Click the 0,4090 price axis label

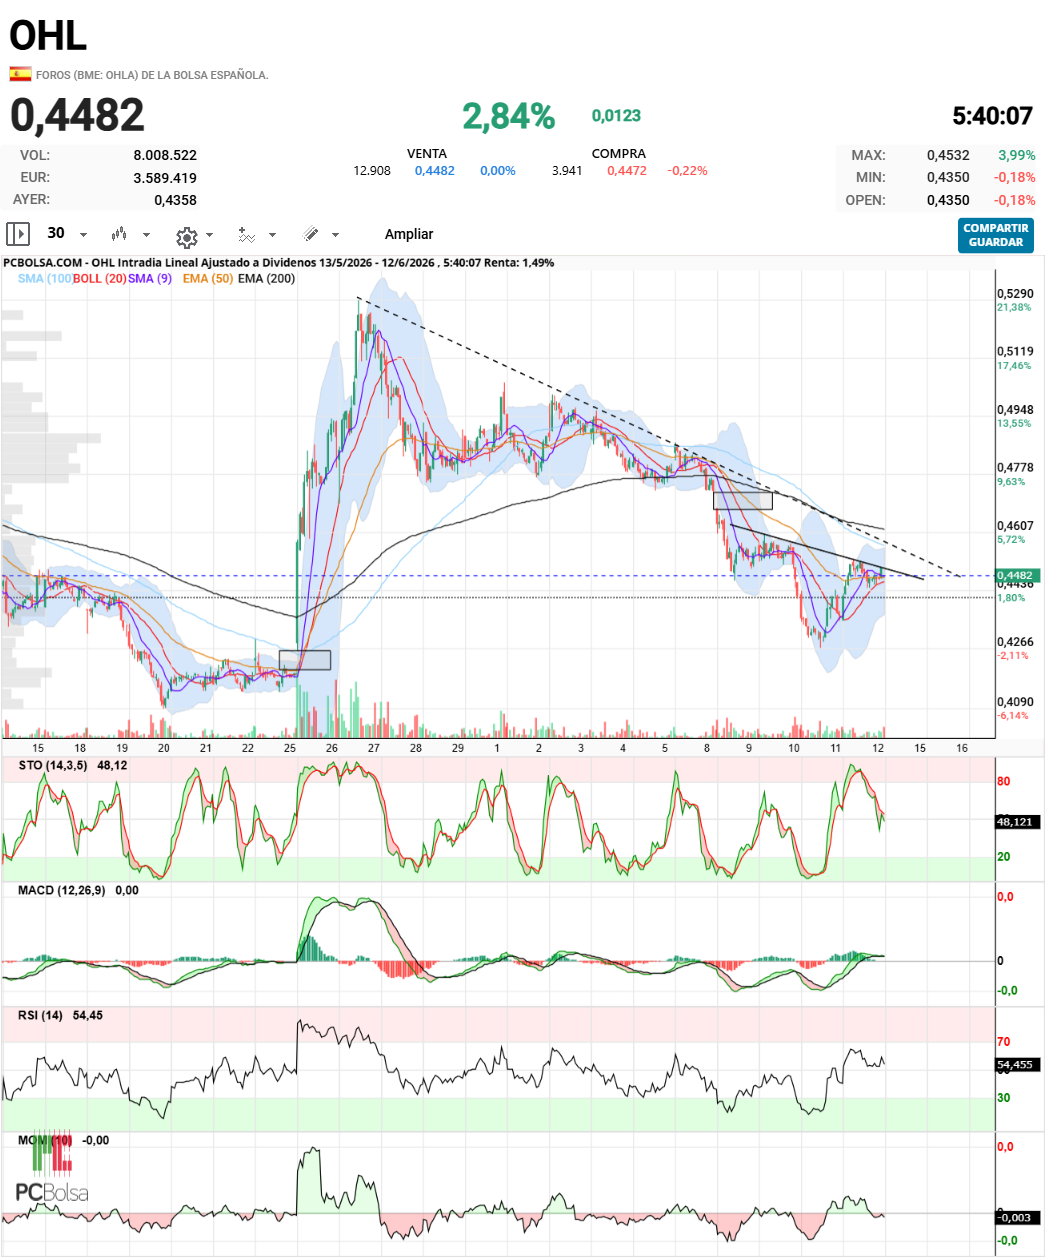point(1015,702)
